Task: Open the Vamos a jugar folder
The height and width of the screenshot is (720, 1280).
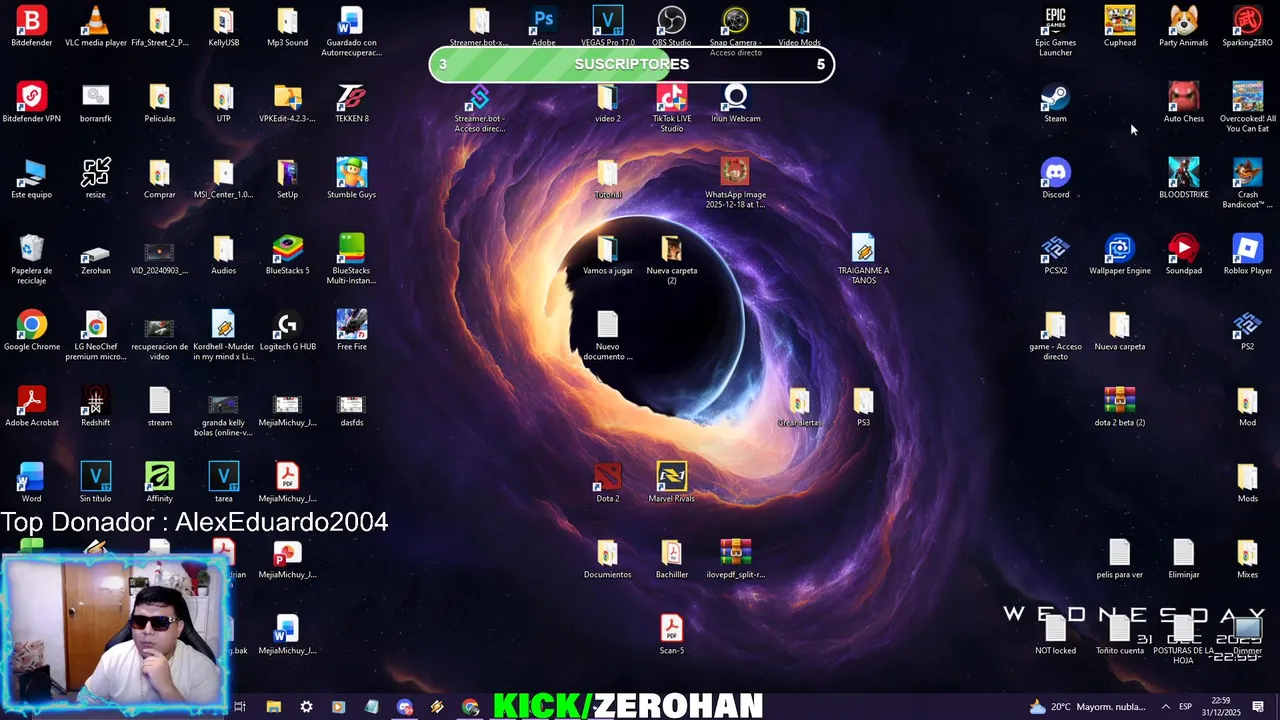Action: (608, 255)
